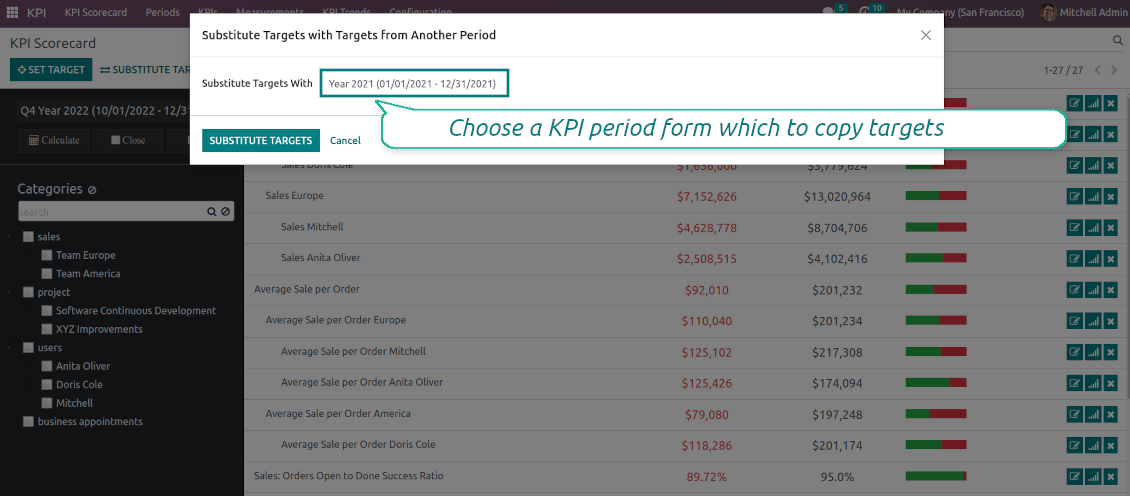Open the top-right search magnifier icon
The width and height of the screenshot is (1130, 496).
click(1118, 41)
